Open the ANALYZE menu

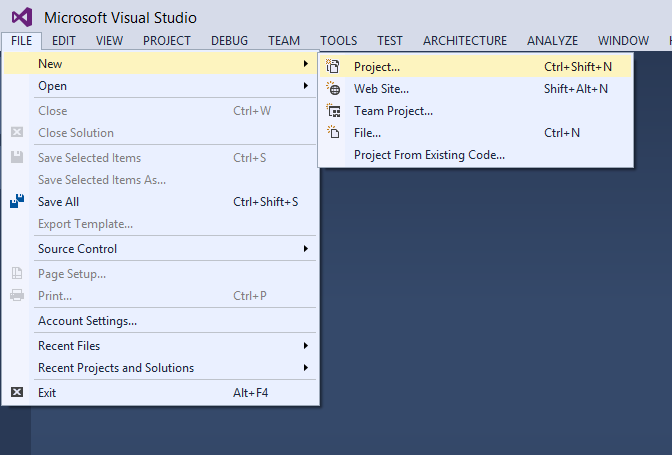(x=552, y=41)
